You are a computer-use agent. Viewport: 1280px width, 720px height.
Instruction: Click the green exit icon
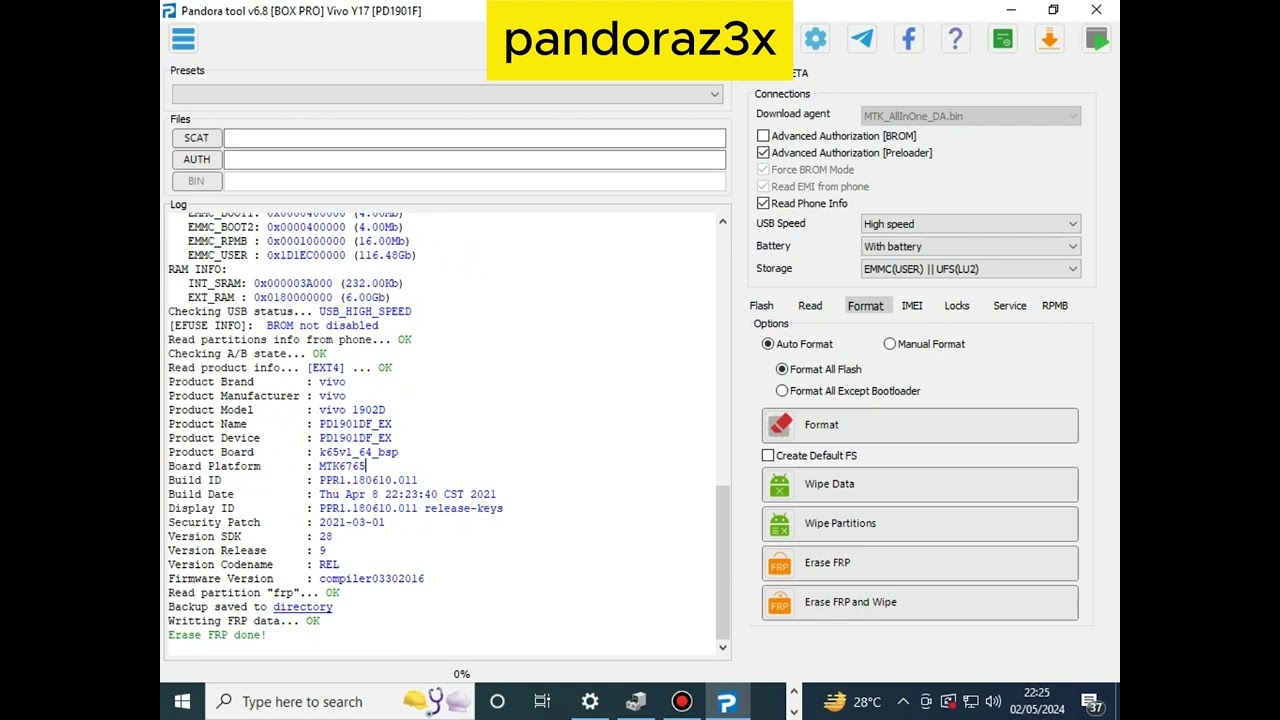1096,39
